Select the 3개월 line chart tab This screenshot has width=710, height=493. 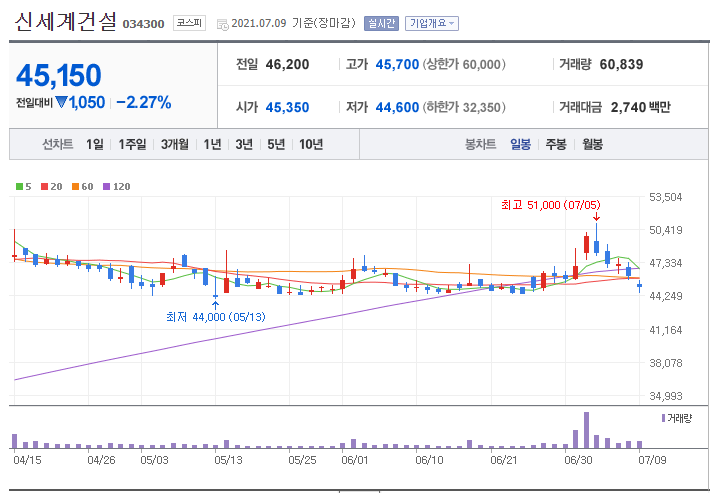tap(175, 144)
